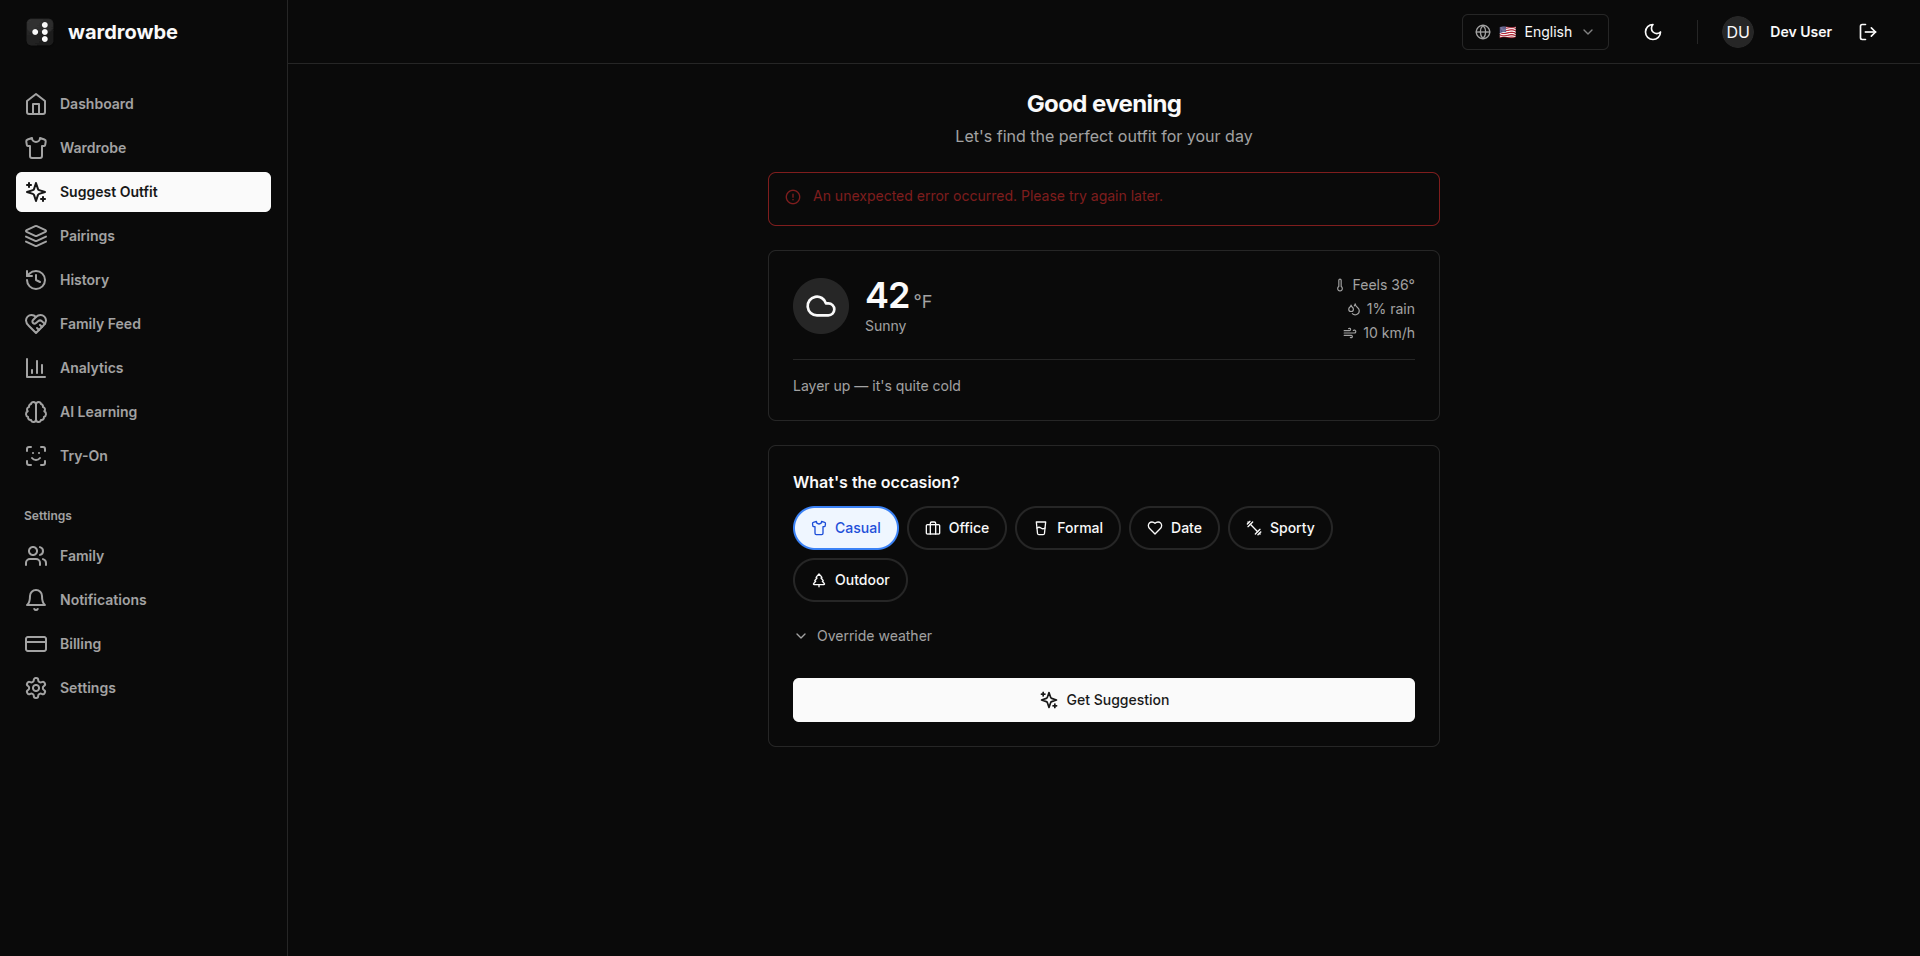
Task: Click the DU user avatar
Action: tap(1737, 32)
